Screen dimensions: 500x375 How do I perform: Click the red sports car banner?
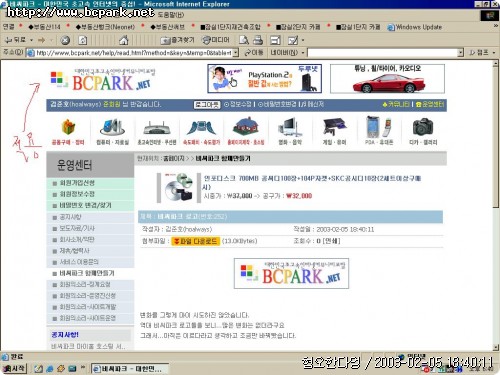click(x=387, y=79)
